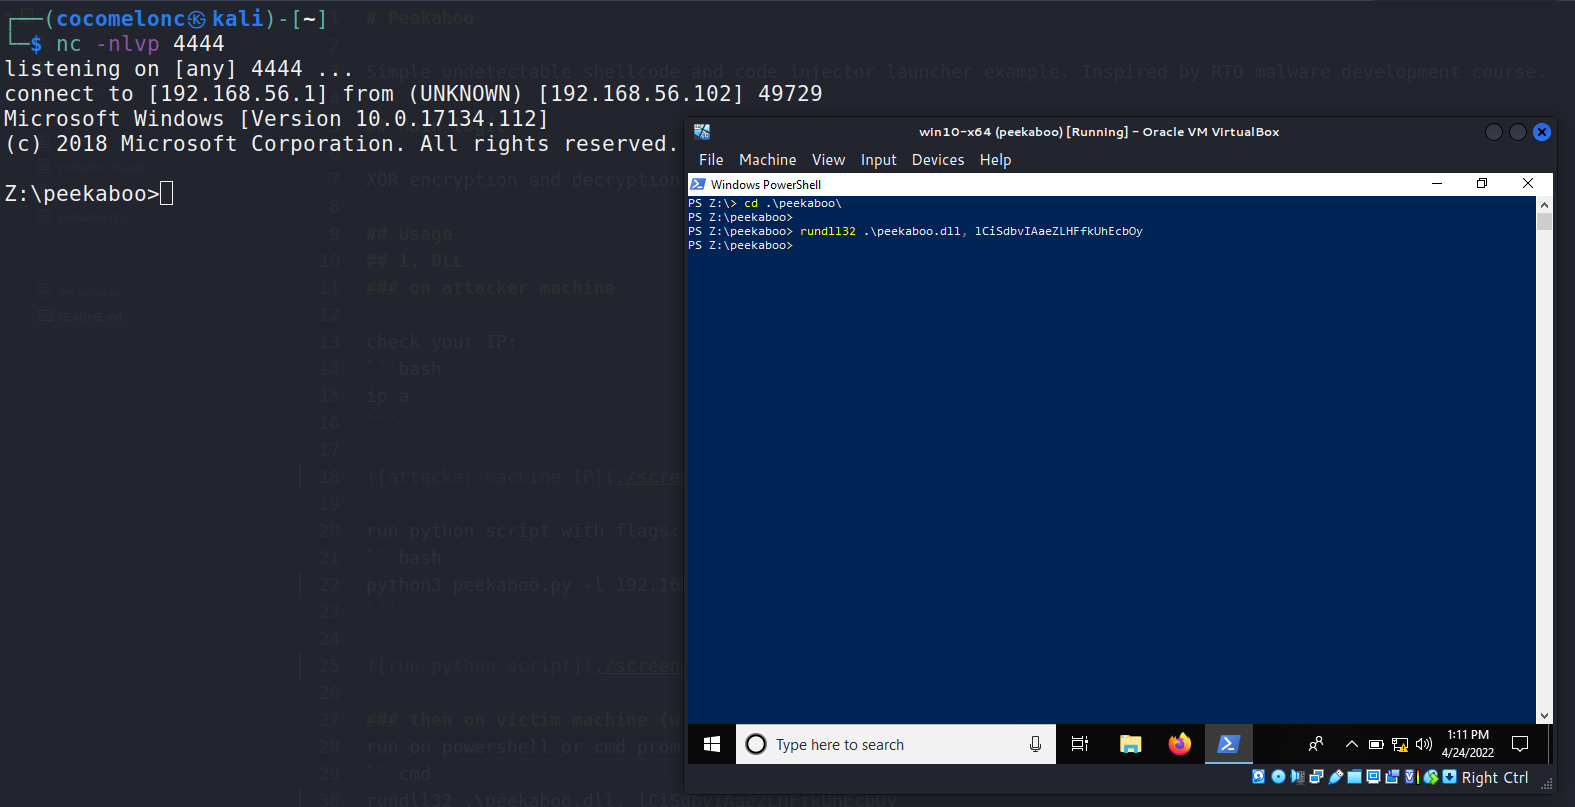This screenshot has width=1575, height=807.
Task: Click the VirtualBox network adapters indicator
Action: [x=1316, y=777]
